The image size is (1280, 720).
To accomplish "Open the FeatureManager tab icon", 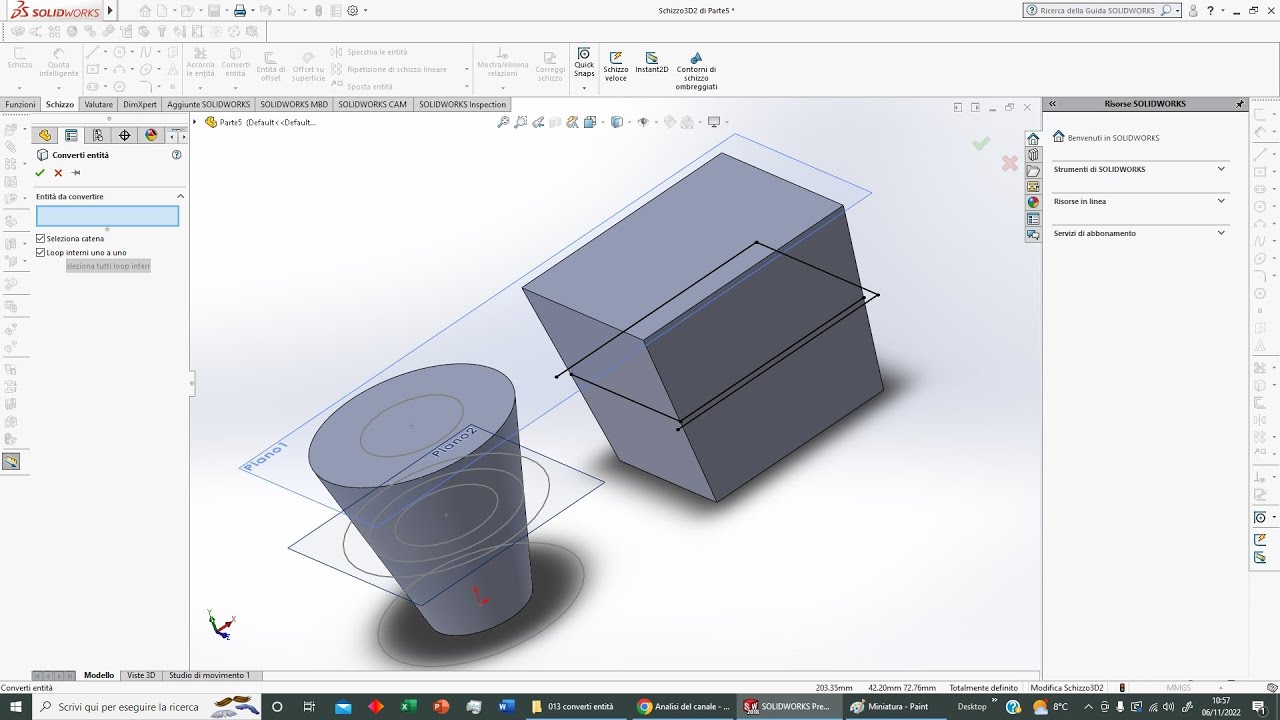I will [x=44, y=136].
